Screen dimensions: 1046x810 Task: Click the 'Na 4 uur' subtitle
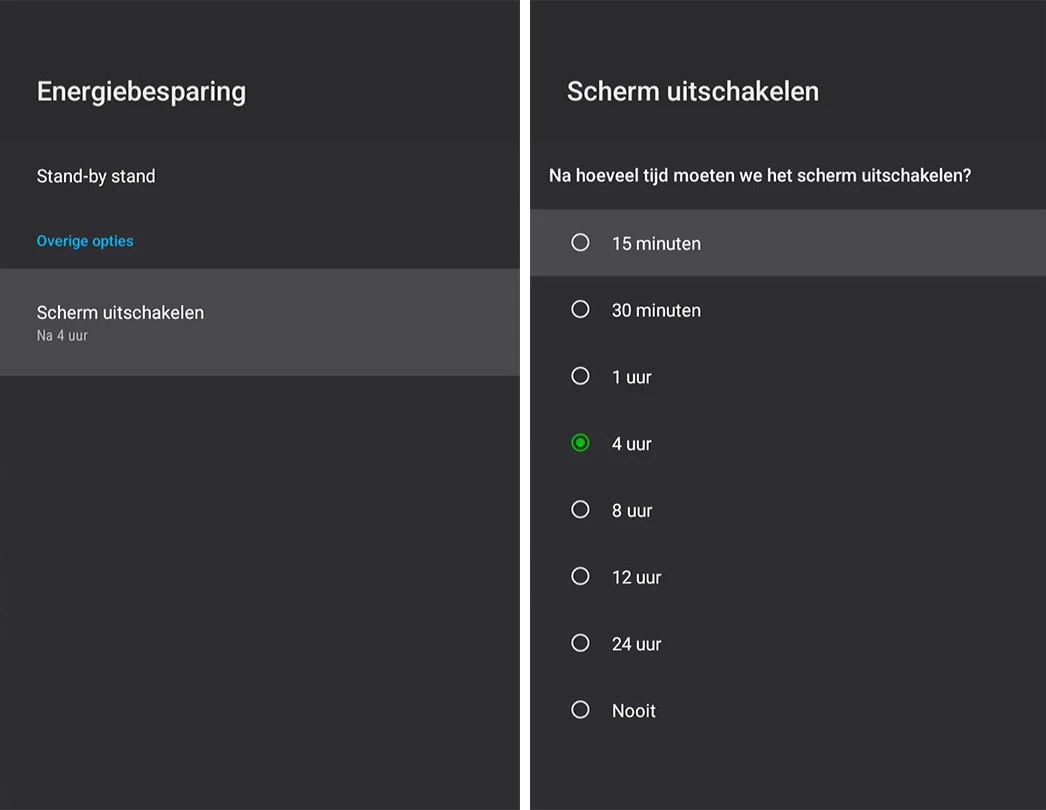pos(62,336)
